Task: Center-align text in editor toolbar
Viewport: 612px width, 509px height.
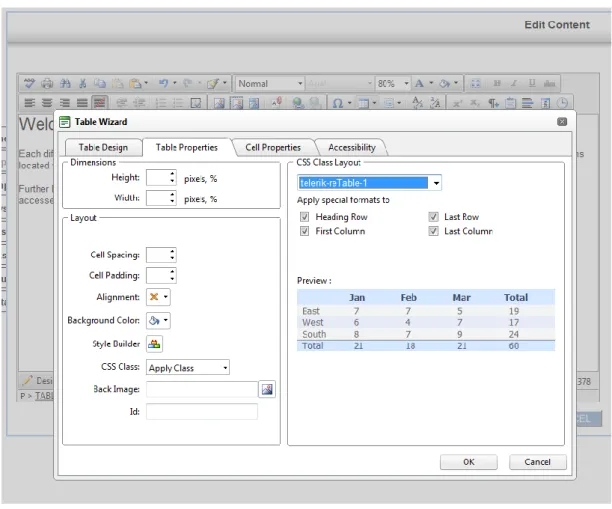Action: [x=47, y=103]
